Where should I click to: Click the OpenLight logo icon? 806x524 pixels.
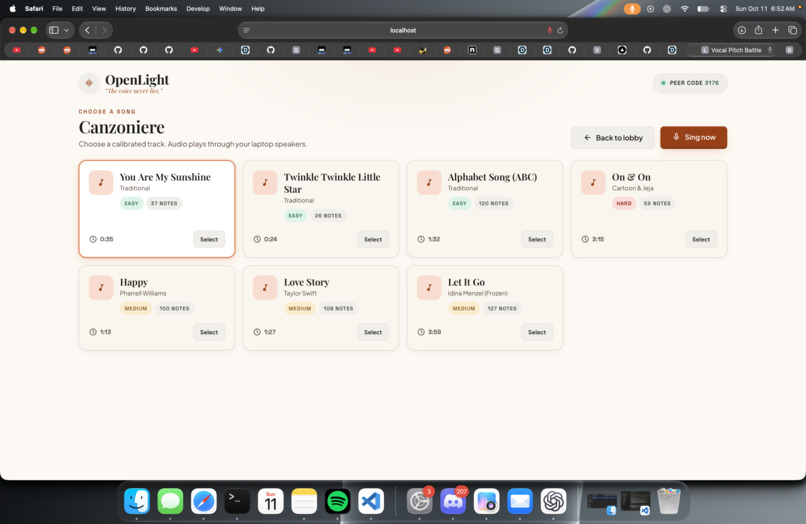(89, 83)
